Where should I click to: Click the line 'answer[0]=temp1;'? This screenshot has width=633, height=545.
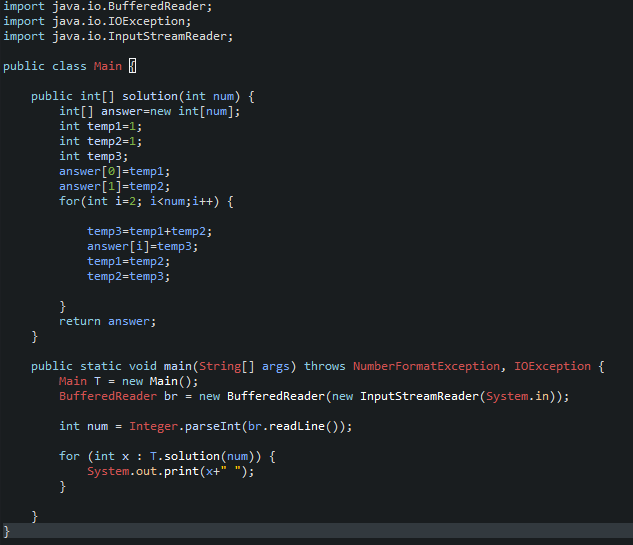click(x=115, y=172)
